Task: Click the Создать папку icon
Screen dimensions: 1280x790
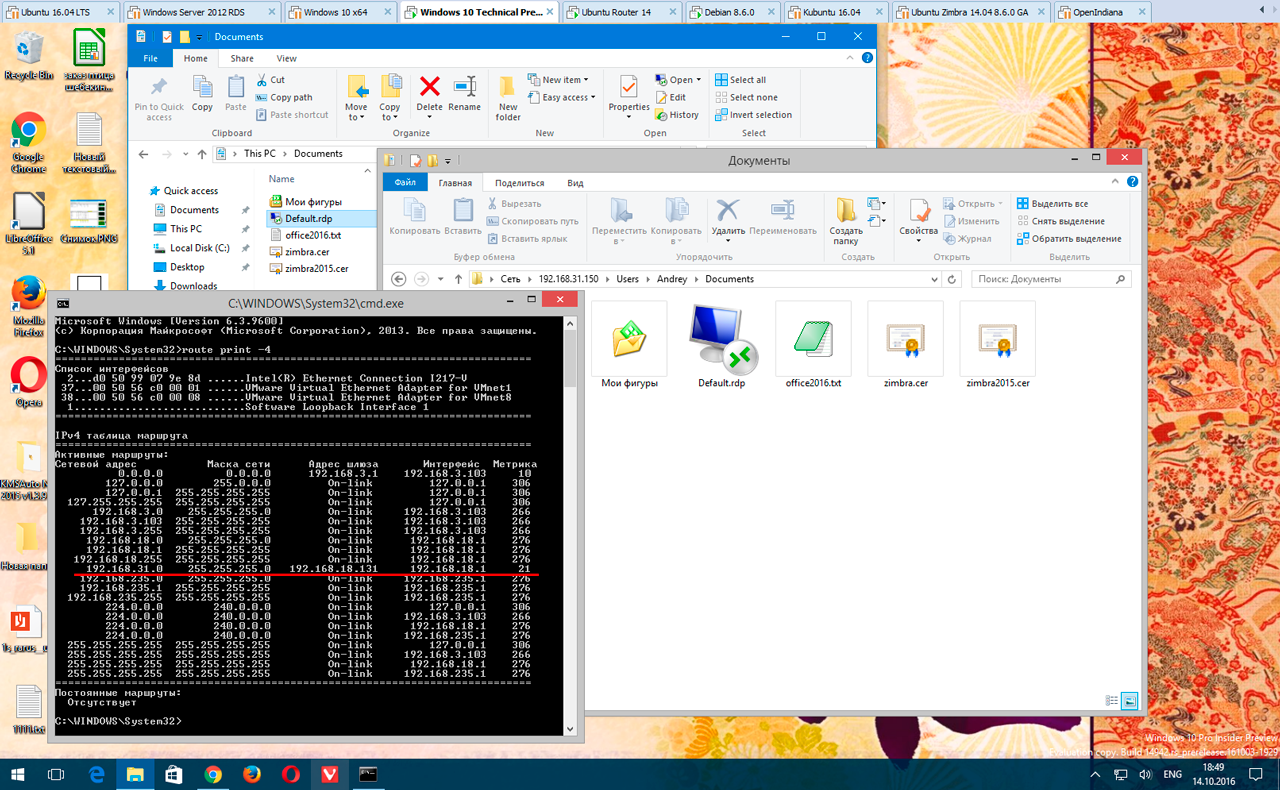Action: (846, 216)
